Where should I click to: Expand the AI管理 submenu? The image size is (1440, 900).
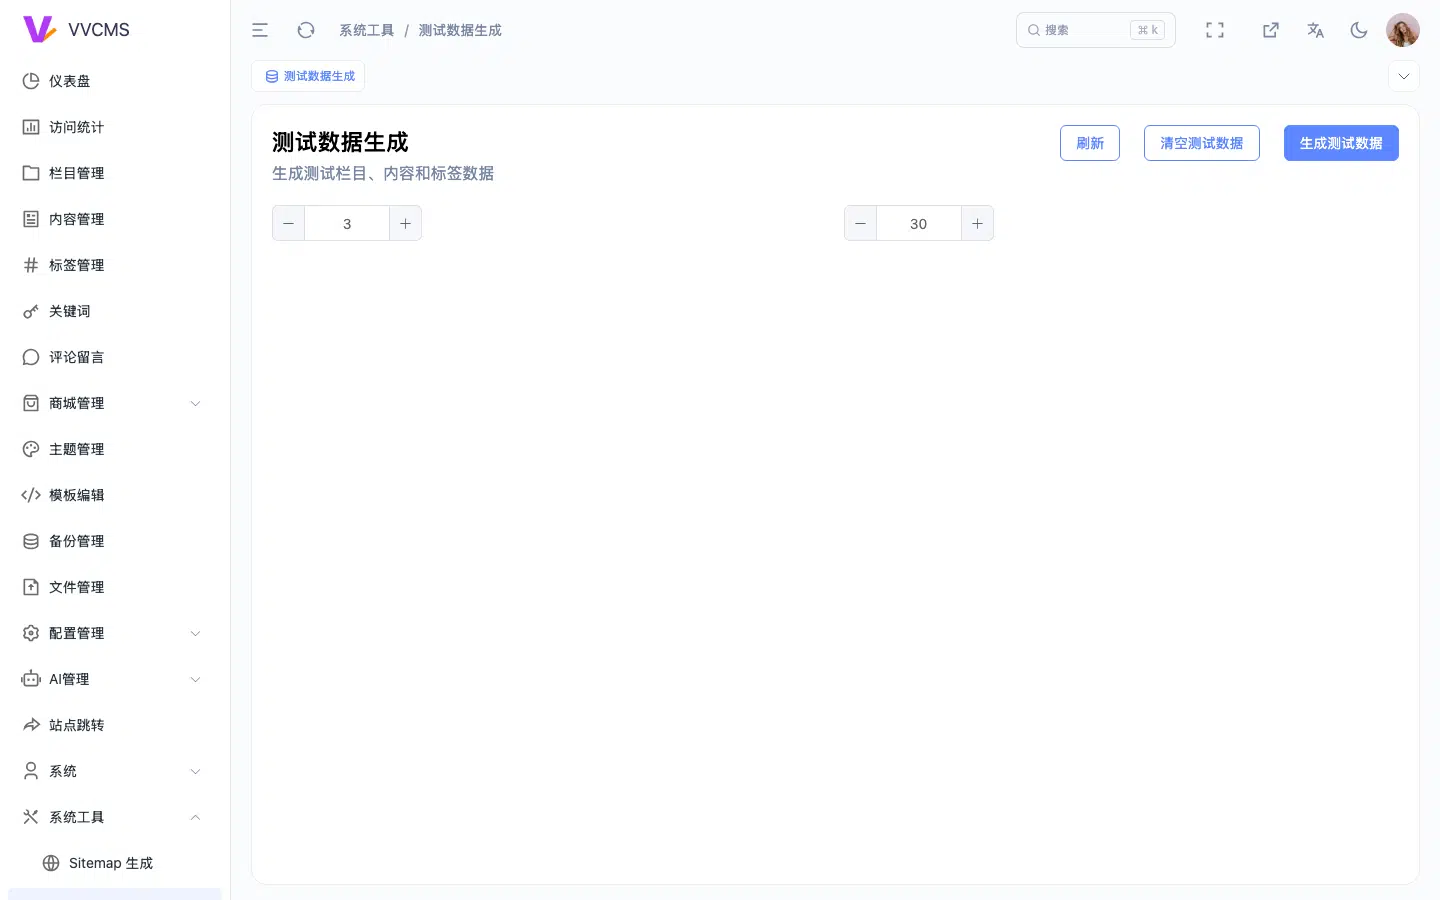tap(115, 679)
